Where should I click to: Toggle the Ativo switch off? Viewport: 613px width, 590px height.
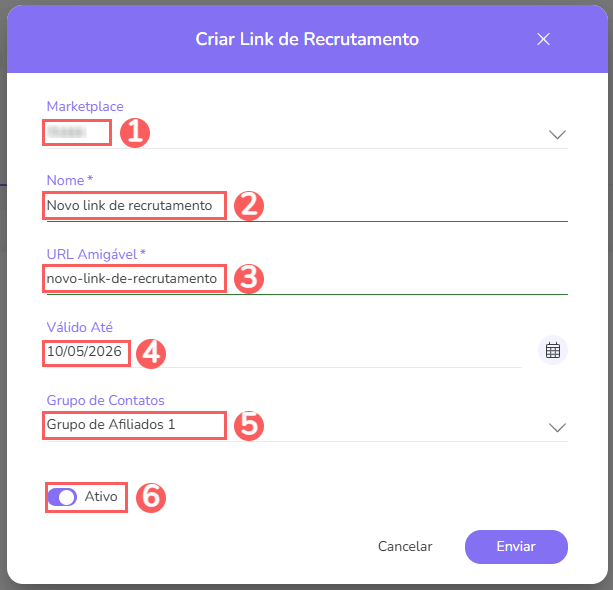[x=62, y=497]
